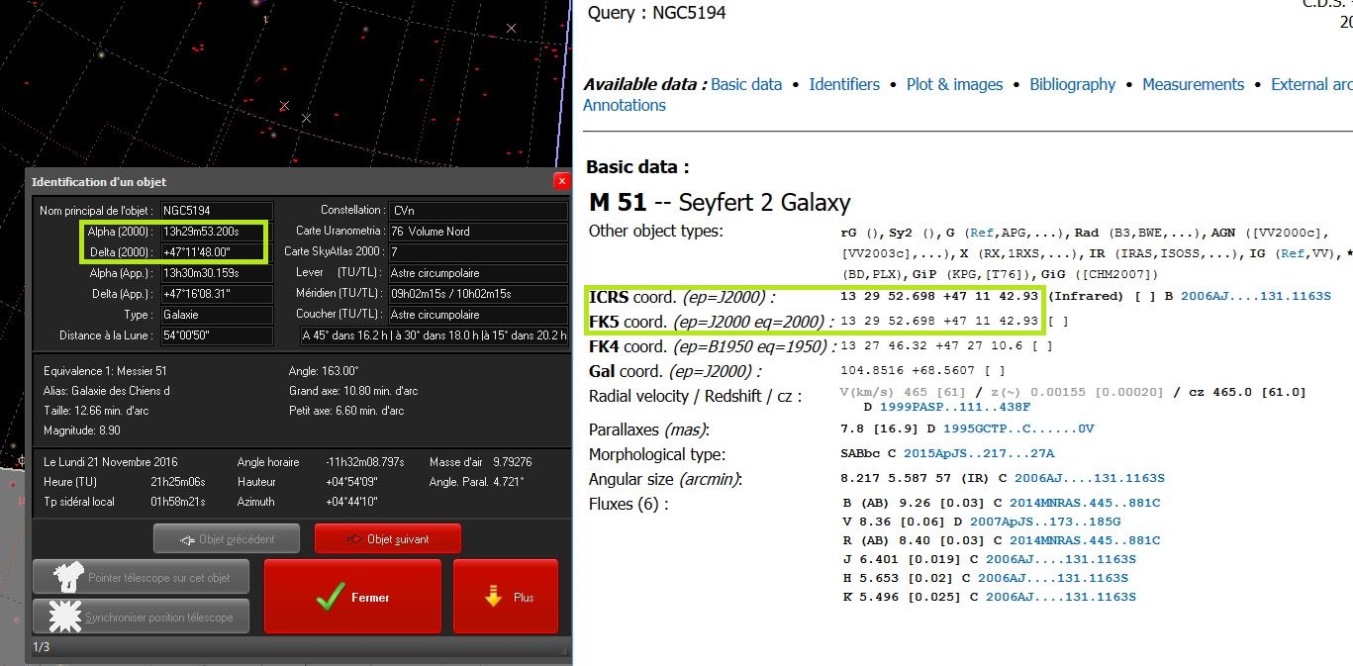The image size is (1353, 666).
Task: Open the Bibliography link
Action: pyautogui.click(x=1072, y=84)
